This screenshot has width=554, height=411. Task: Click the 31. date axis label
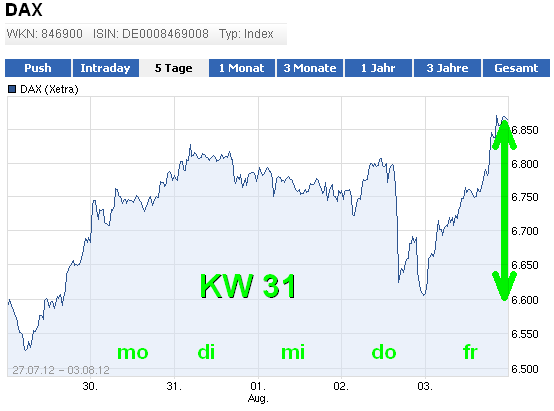point(174,386)
